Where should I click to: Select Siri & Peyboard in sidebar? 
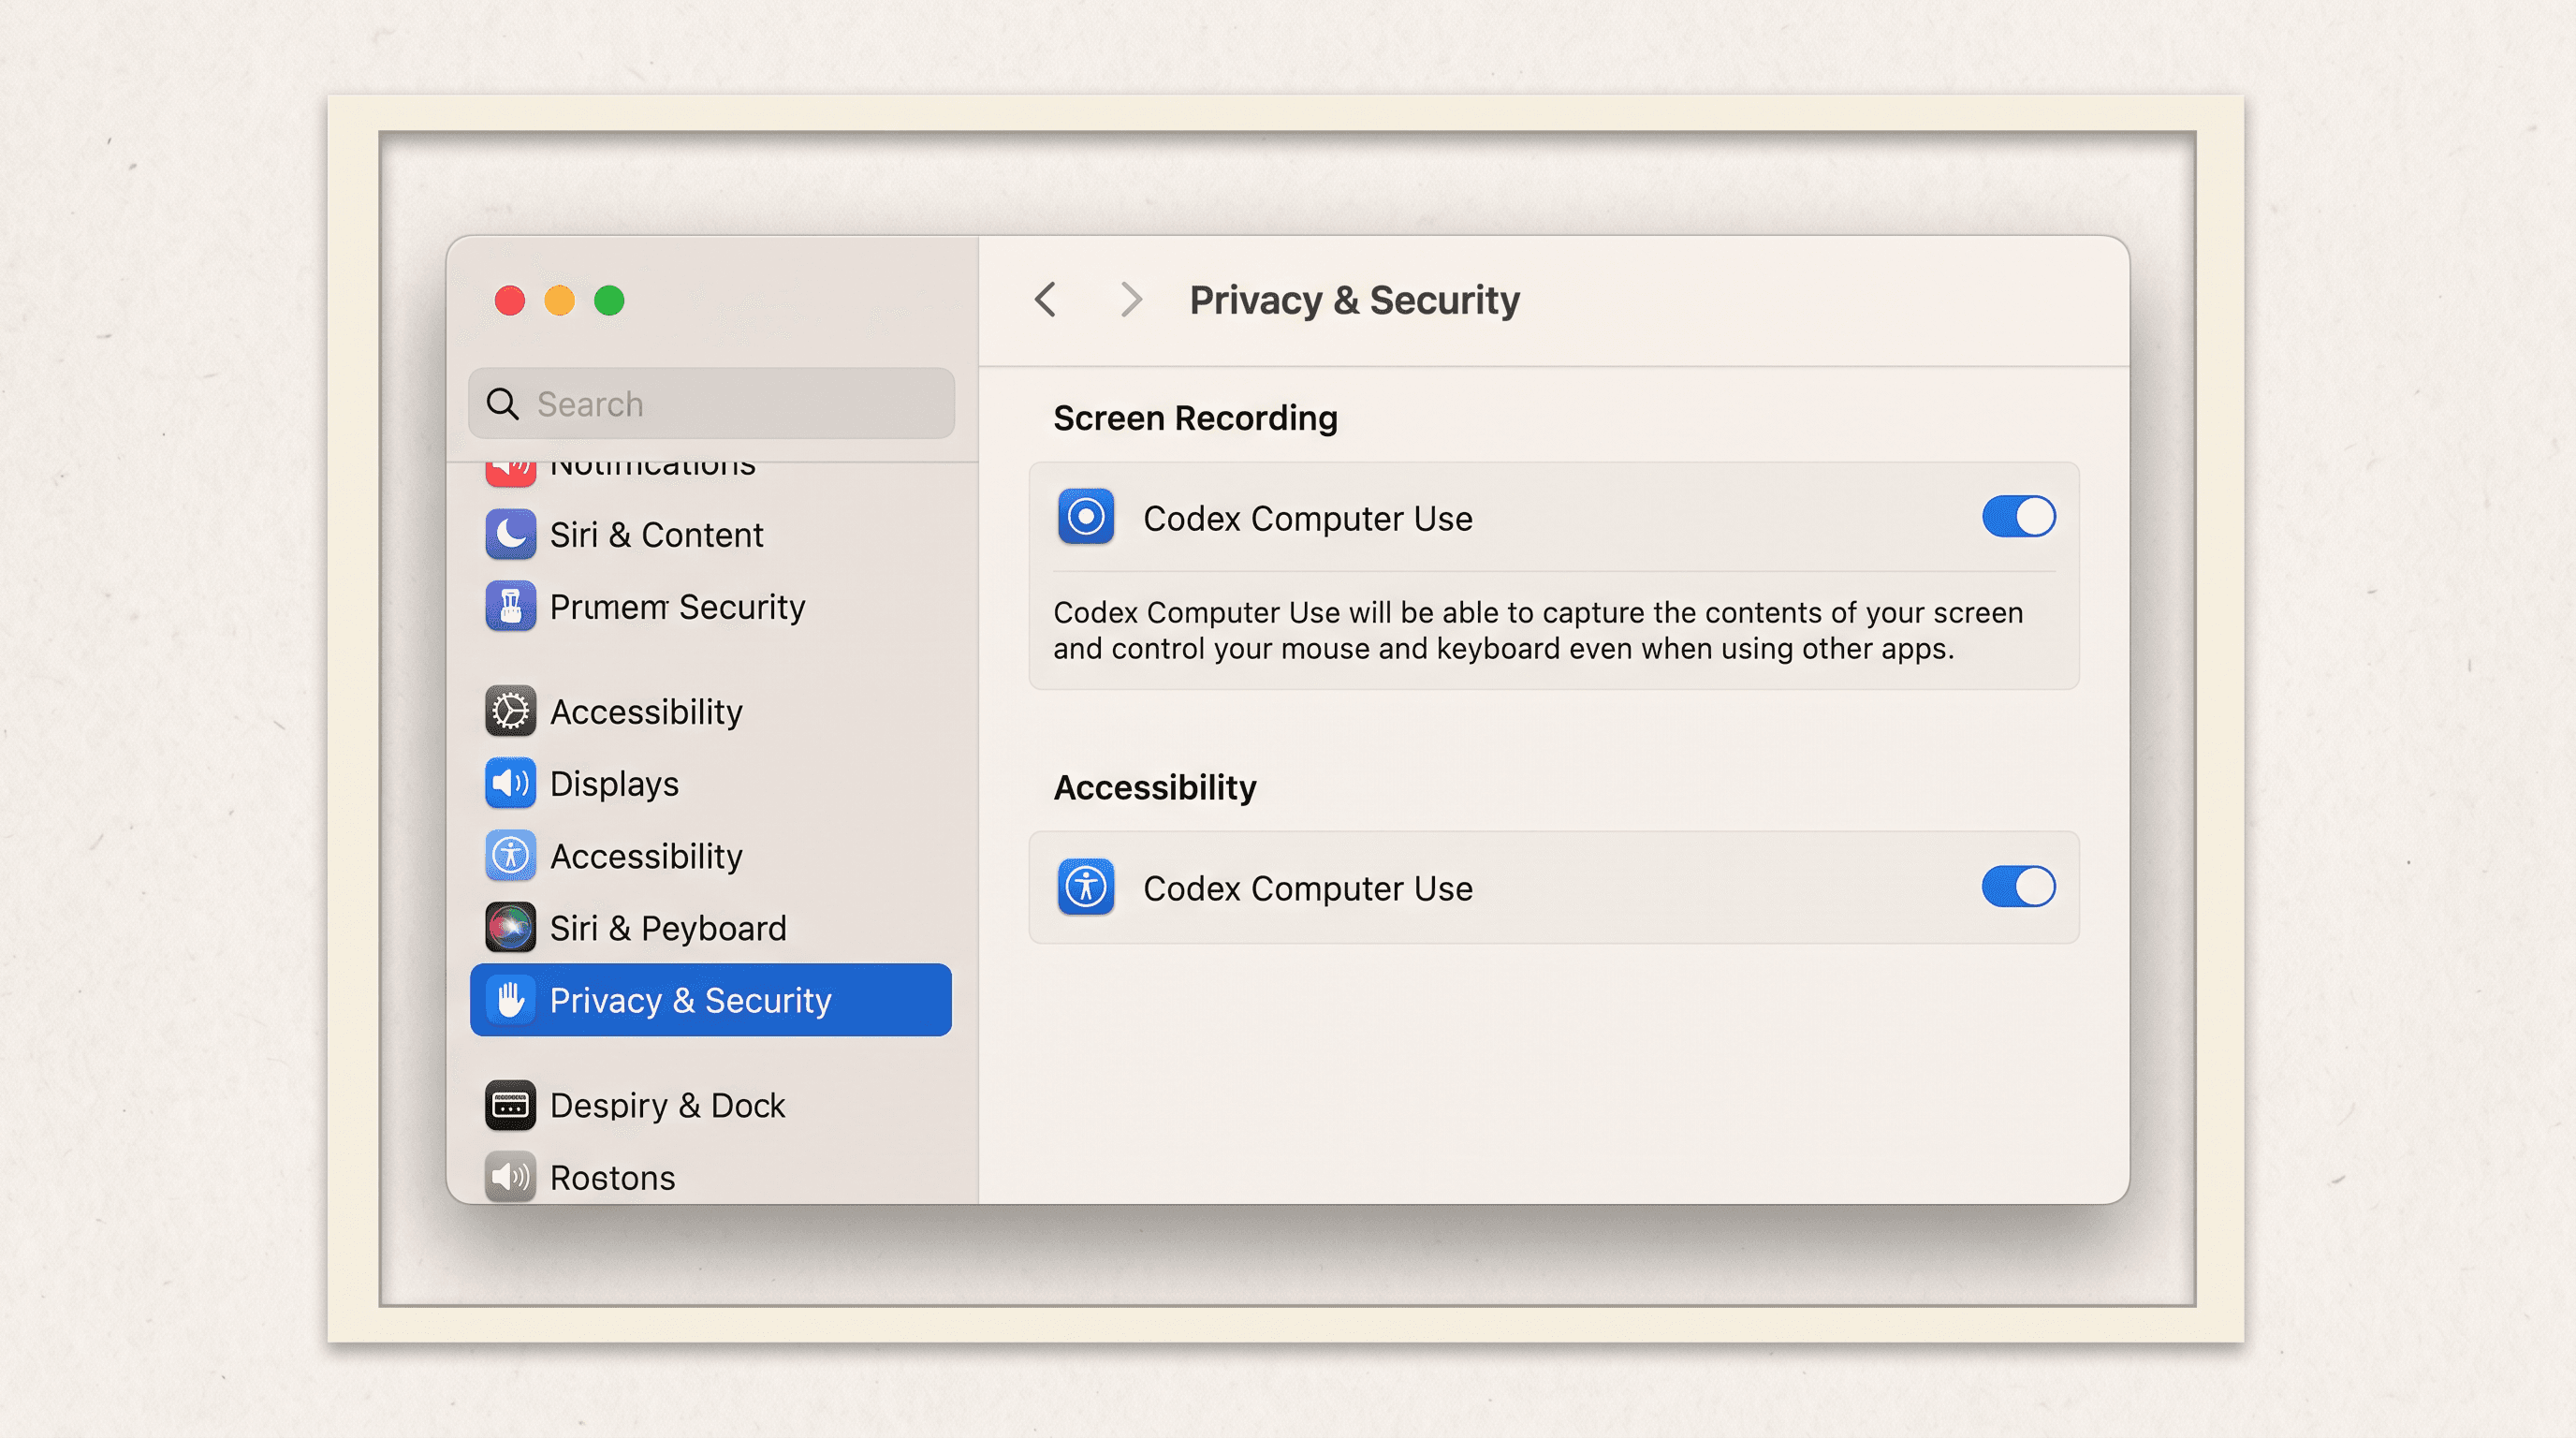[x=710, y=928]
